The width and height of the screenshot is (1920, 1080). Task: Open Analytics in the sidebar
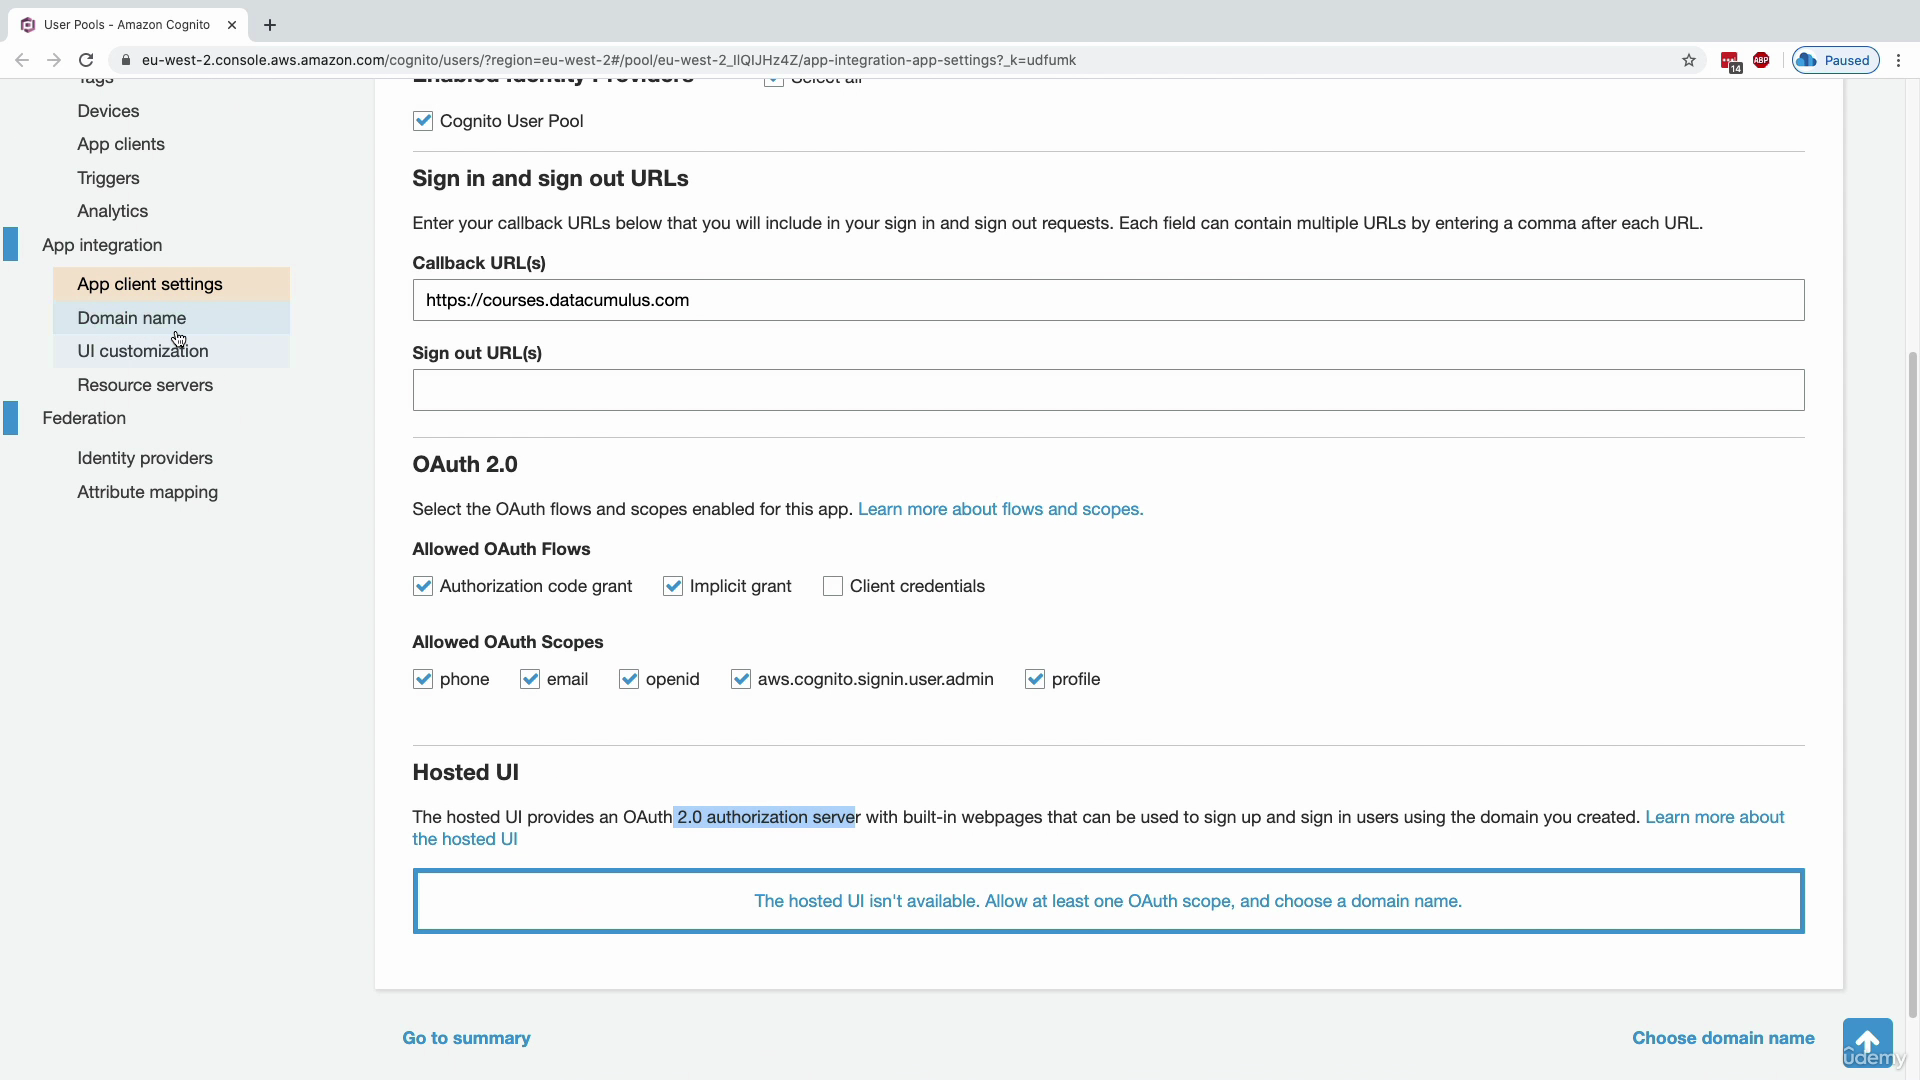pos(112,211)
